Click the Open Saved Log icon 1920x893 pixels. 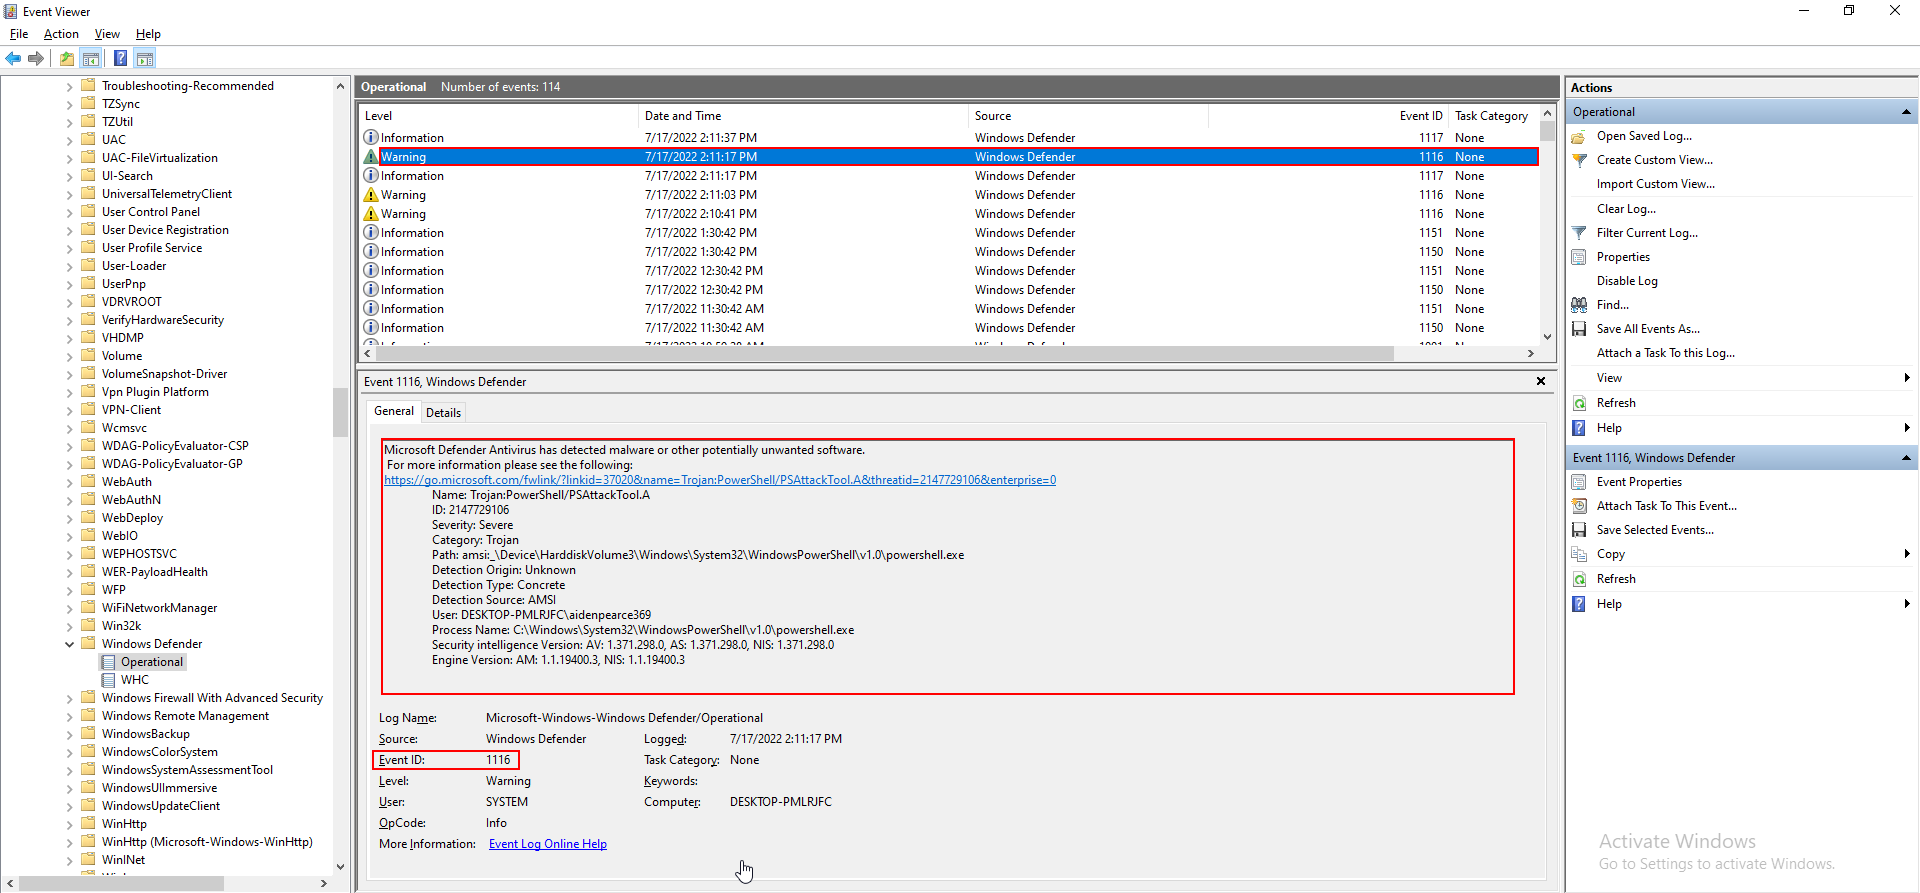point(1579,136)
